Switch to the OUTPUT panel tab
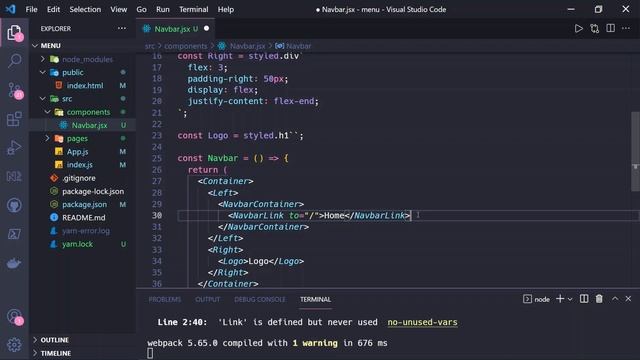 (207, 300)
